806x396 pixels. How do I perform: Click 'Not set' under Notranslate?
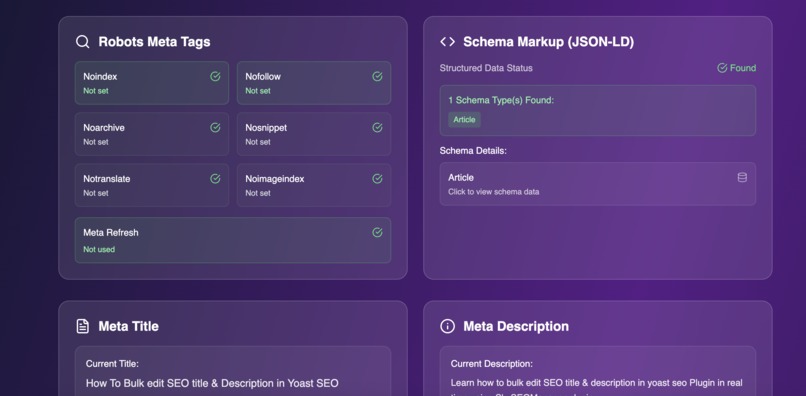coord(96,193)
